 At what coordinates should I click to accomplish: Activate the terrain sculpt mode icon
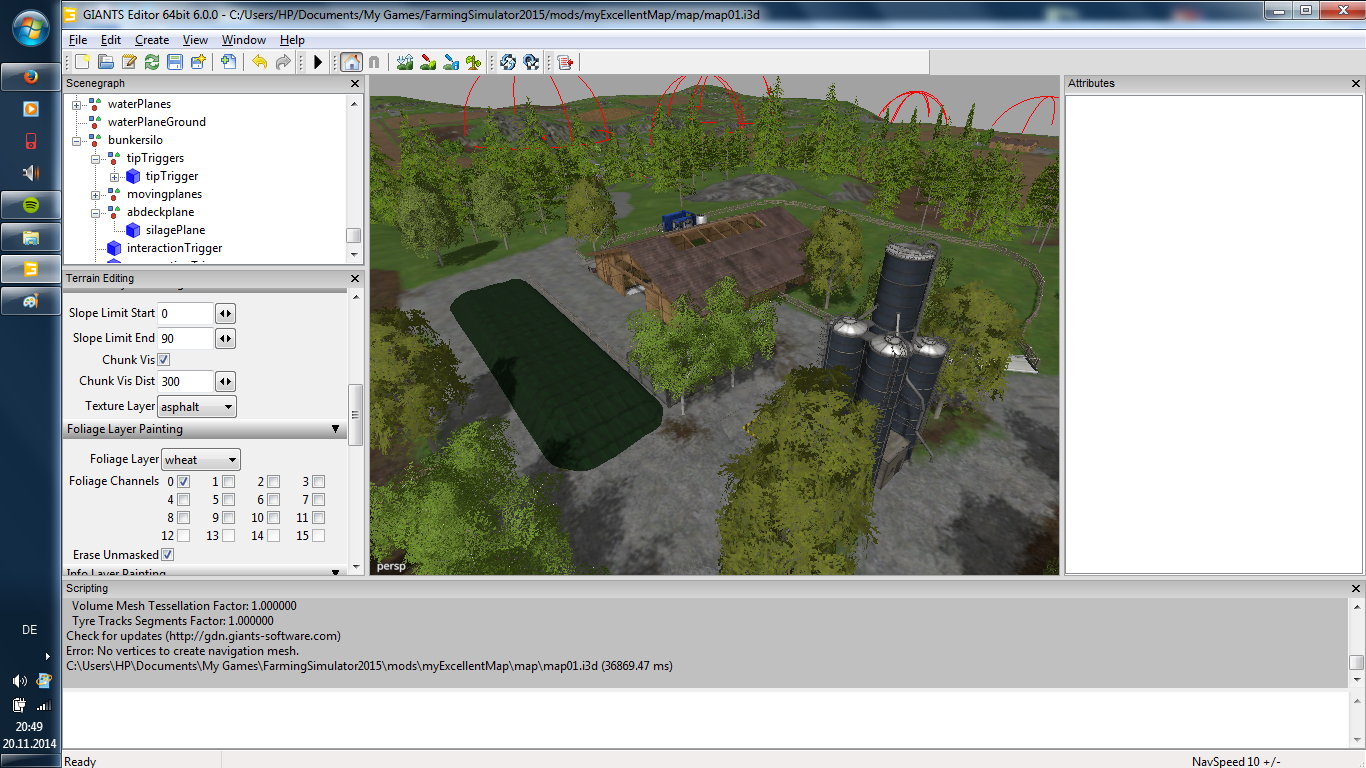click(405, 62)
